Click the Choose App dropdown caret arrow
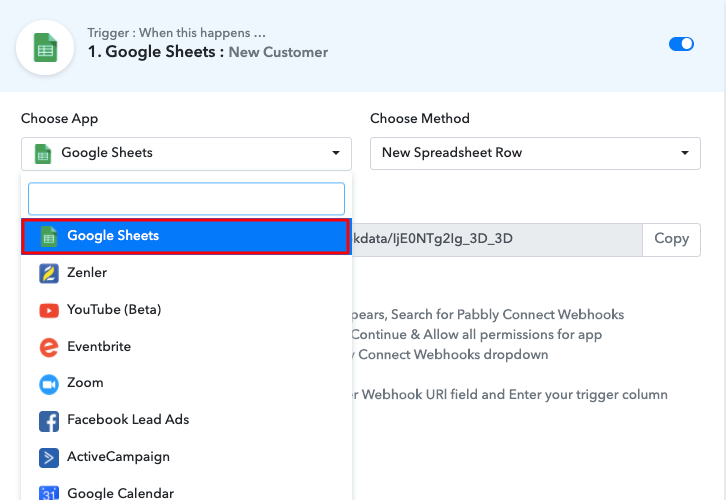The image size is (726, 500). (336, 153)
